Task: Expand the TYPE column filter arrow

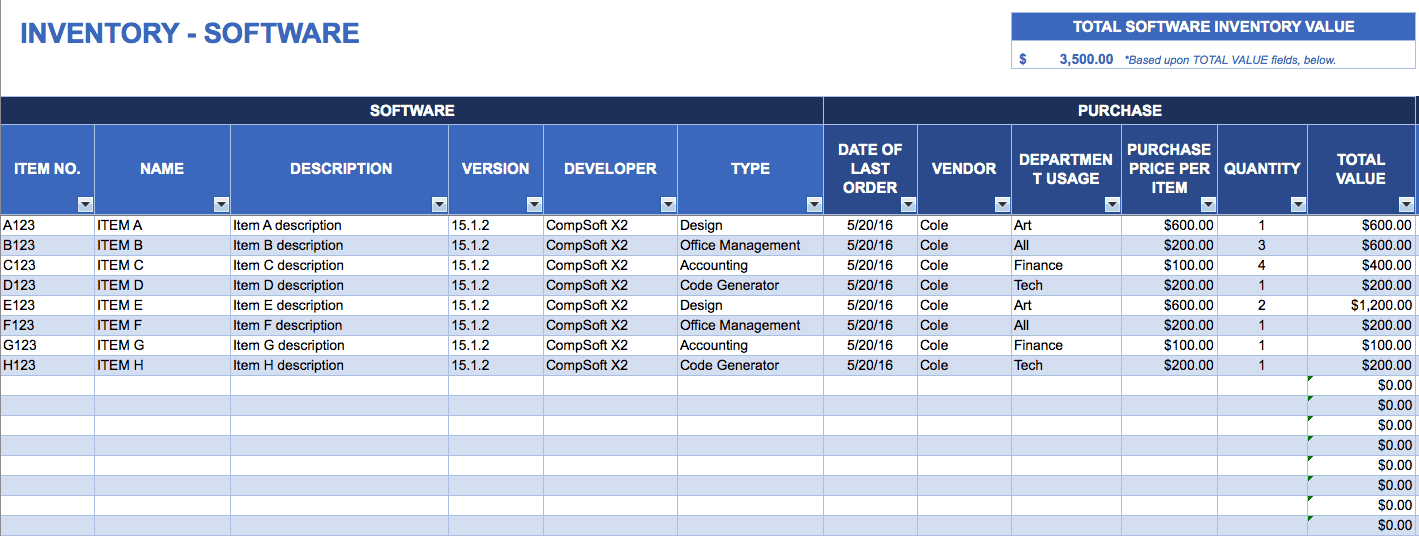Action: pyautogui.click(x=813, y=205)
